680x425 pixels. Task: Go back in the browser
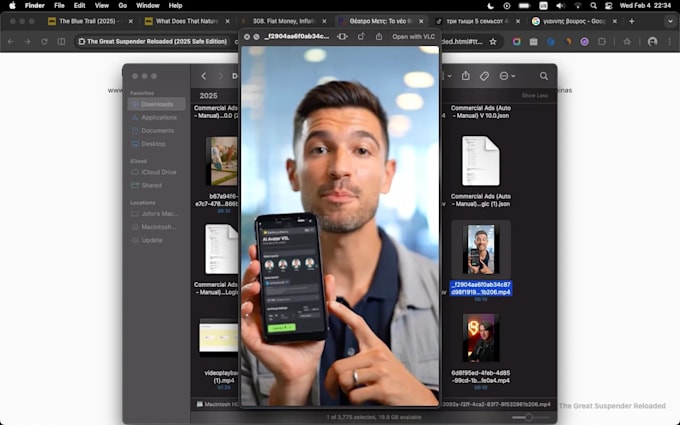(11, 42)
